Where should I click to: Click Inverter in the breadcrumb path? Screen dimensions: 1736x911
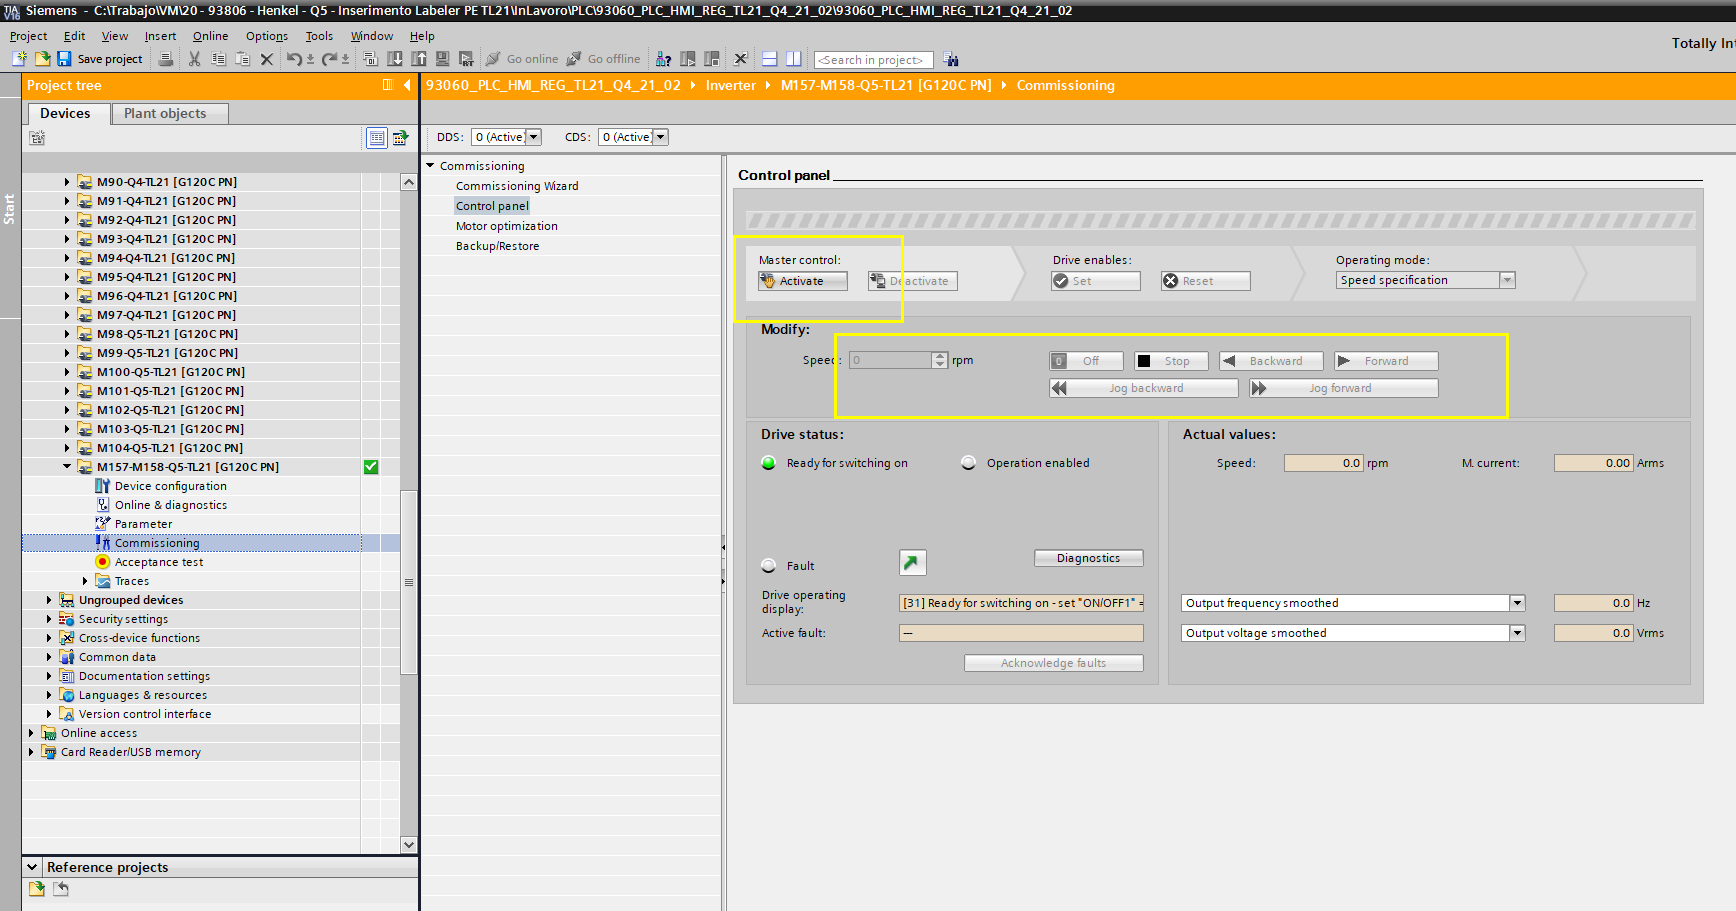[x=730, y=86]
